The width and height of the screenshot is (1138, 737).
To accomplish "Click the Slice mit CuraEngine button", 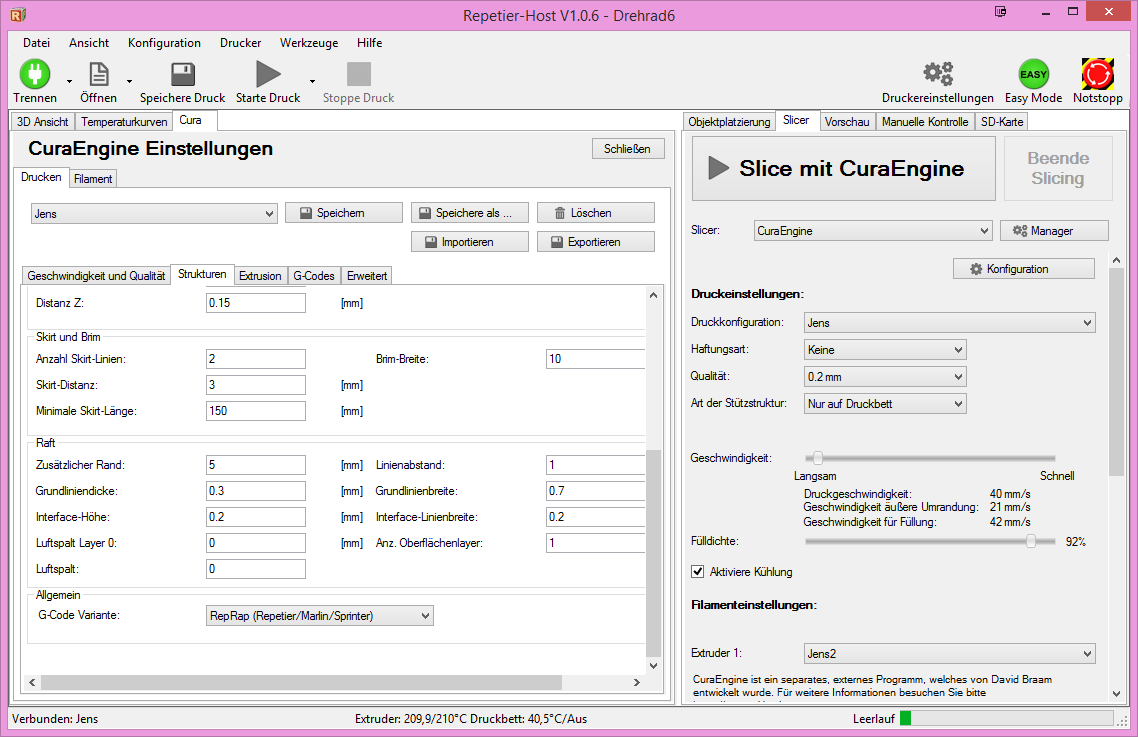I will click(x=843, y=169).
